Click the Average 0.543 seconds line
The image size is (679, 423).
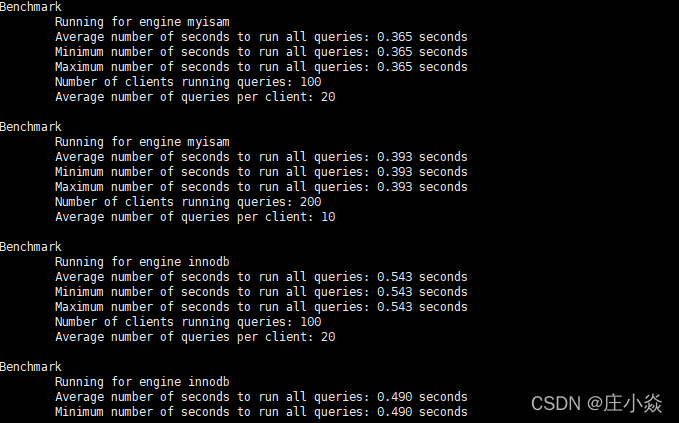point(261,277)
